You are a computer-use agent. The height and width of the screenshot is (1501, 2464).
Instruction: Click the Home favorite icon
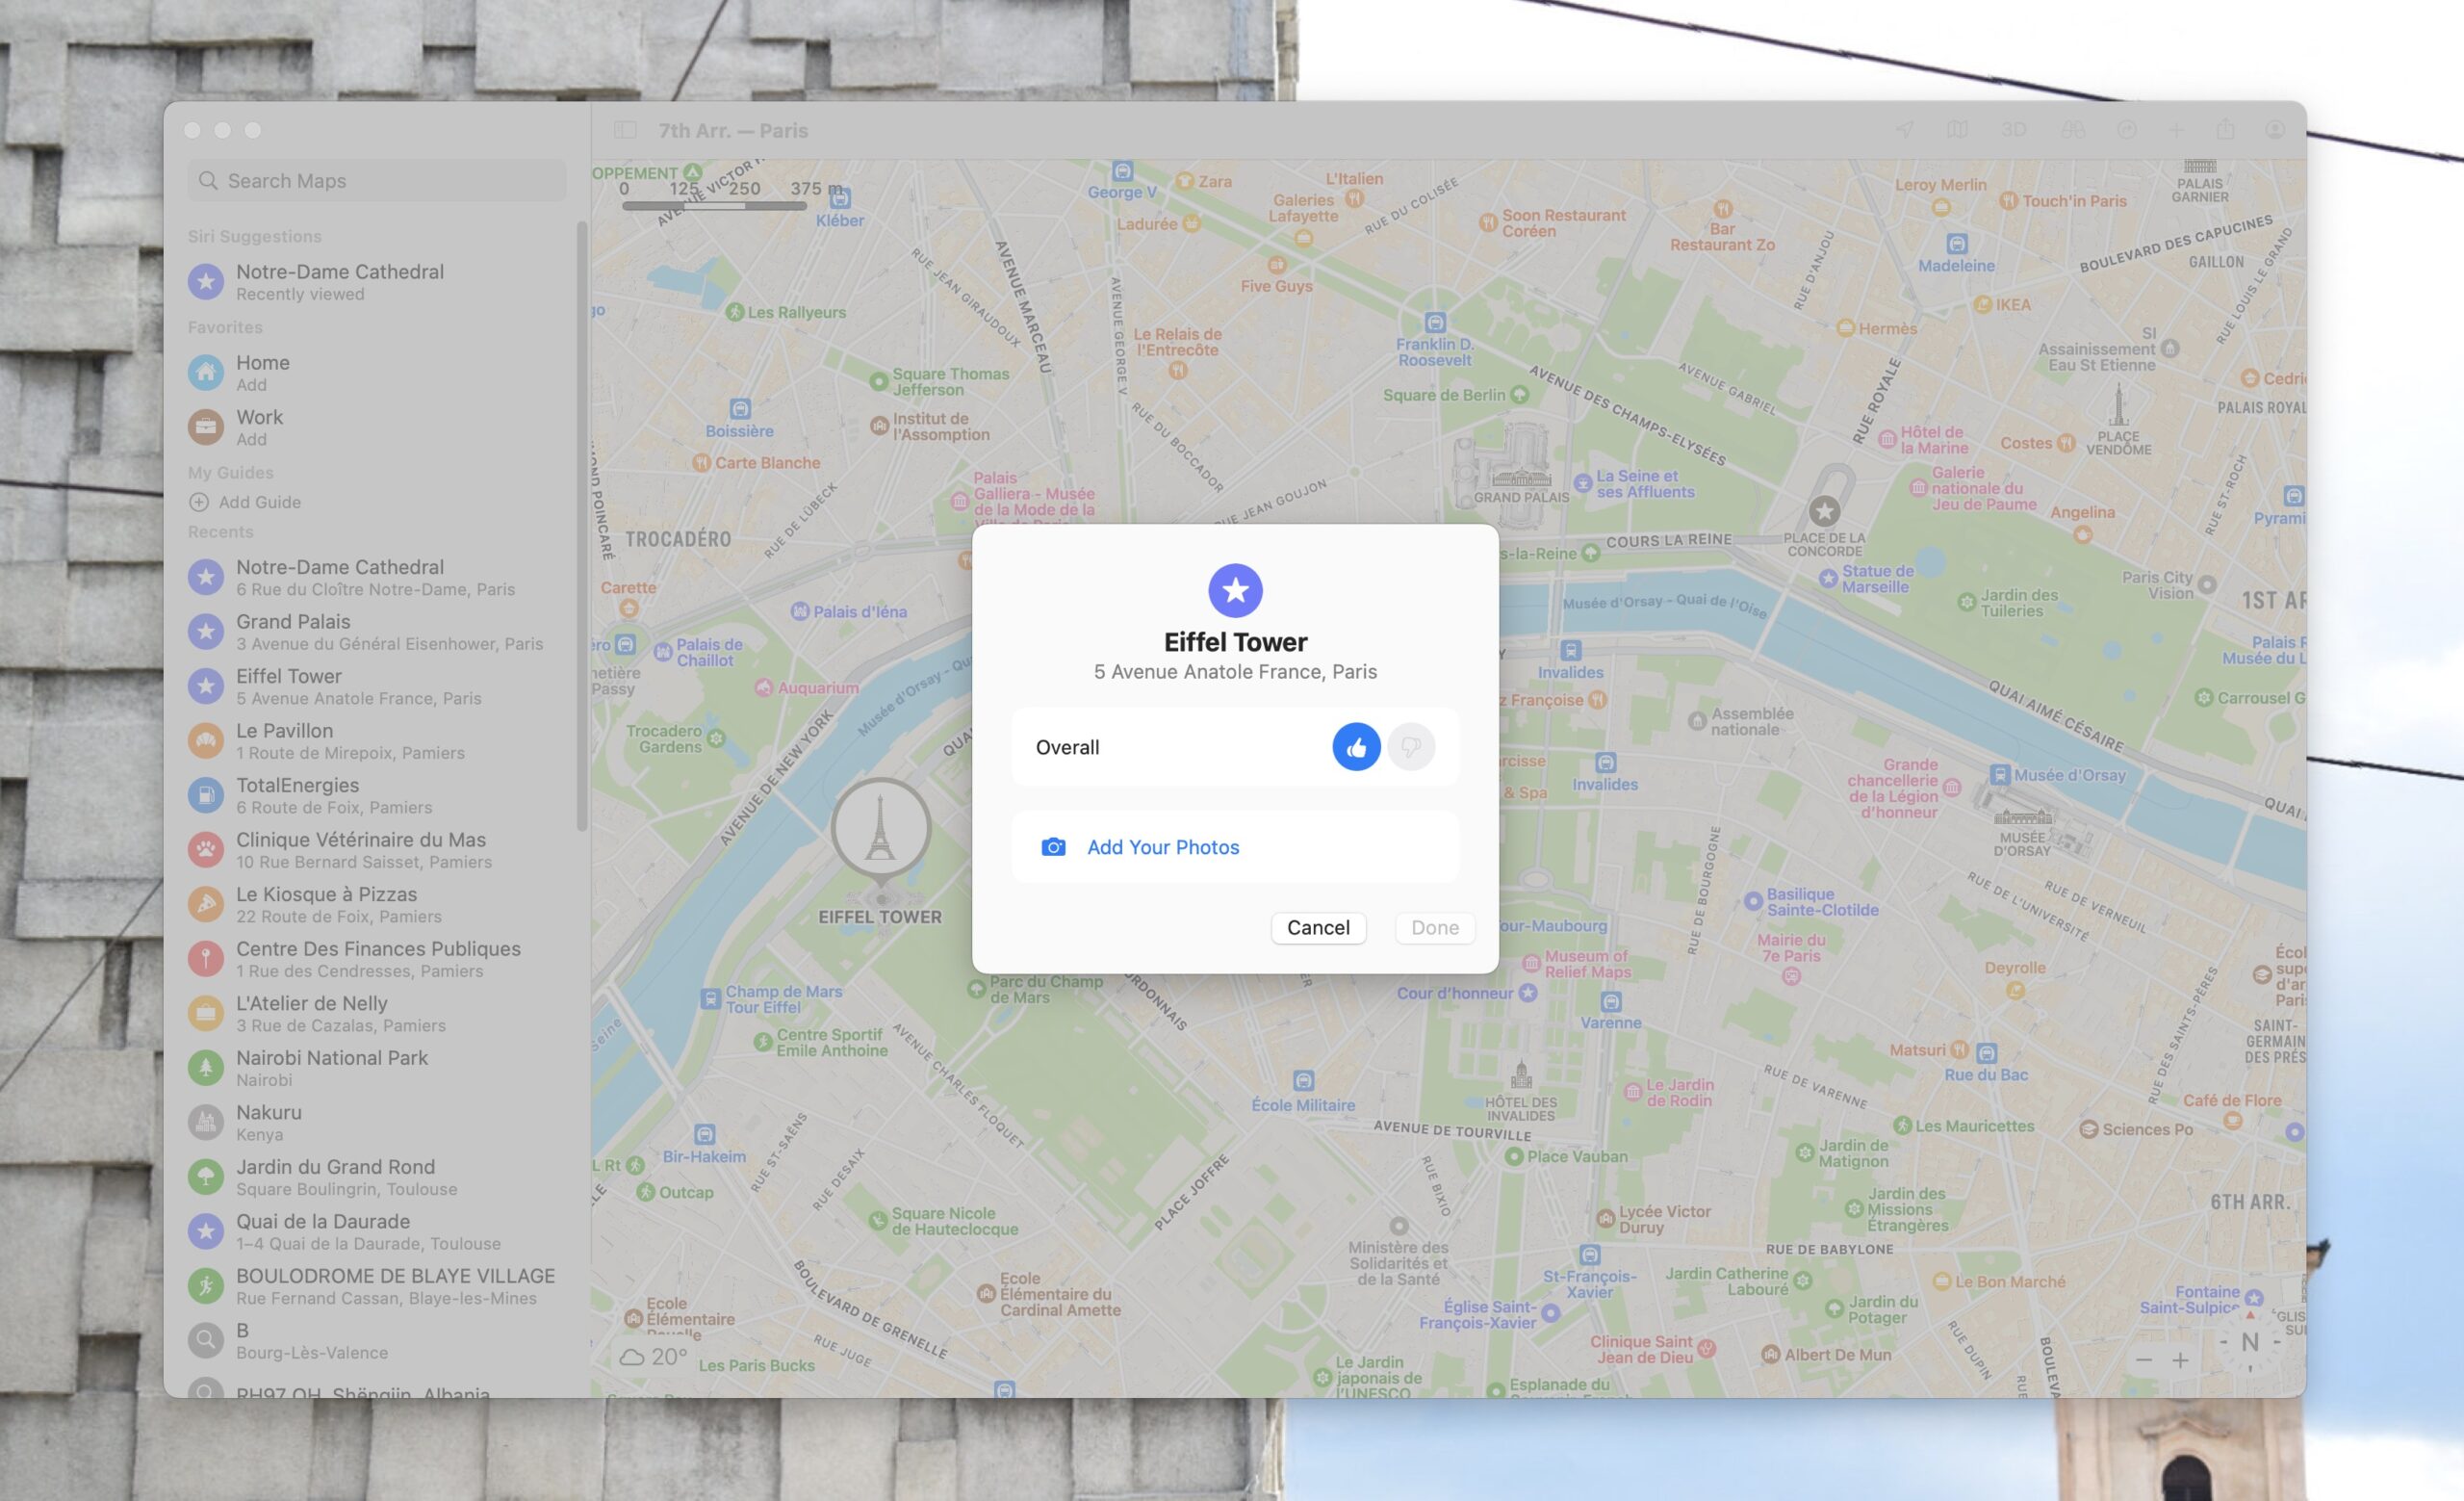(206, 373)
